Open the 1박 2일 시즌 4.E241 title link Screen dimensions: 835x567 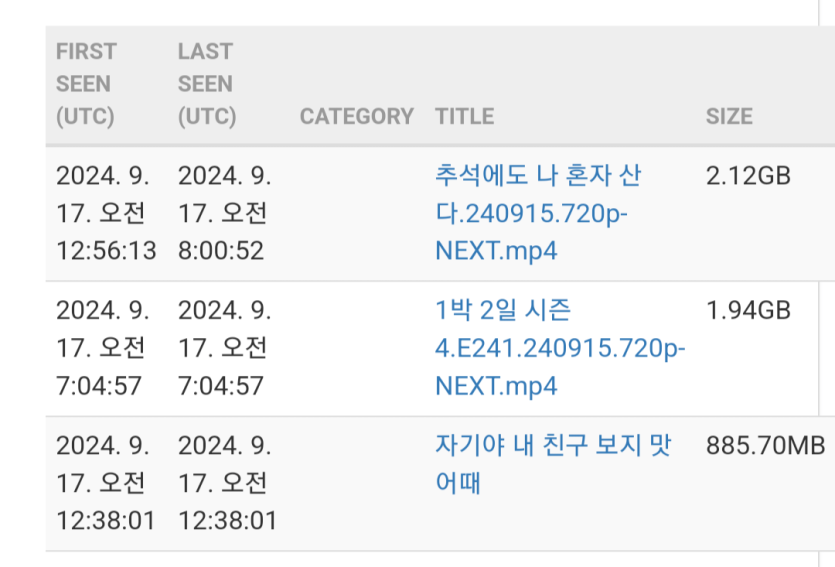560,348
